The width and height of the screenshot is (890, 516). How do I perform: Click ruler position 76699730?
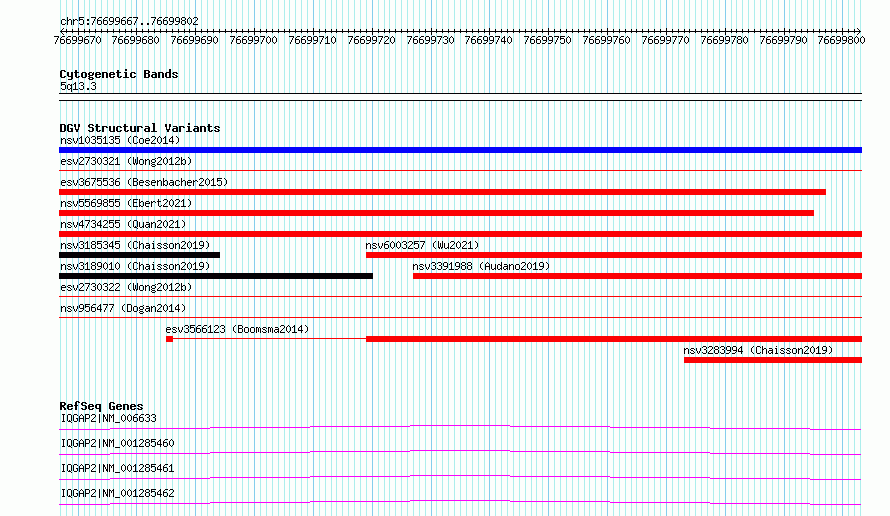click(x=431, y=40)
